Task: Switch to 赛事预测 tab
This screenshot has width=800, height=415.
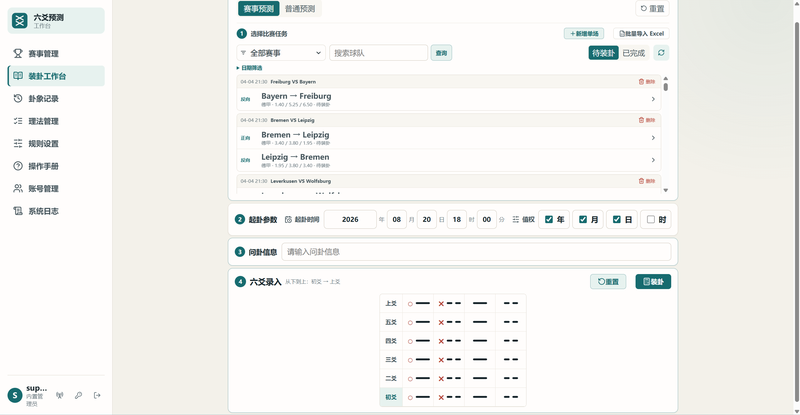Action: pyautogui.click(x=259, y=9)
